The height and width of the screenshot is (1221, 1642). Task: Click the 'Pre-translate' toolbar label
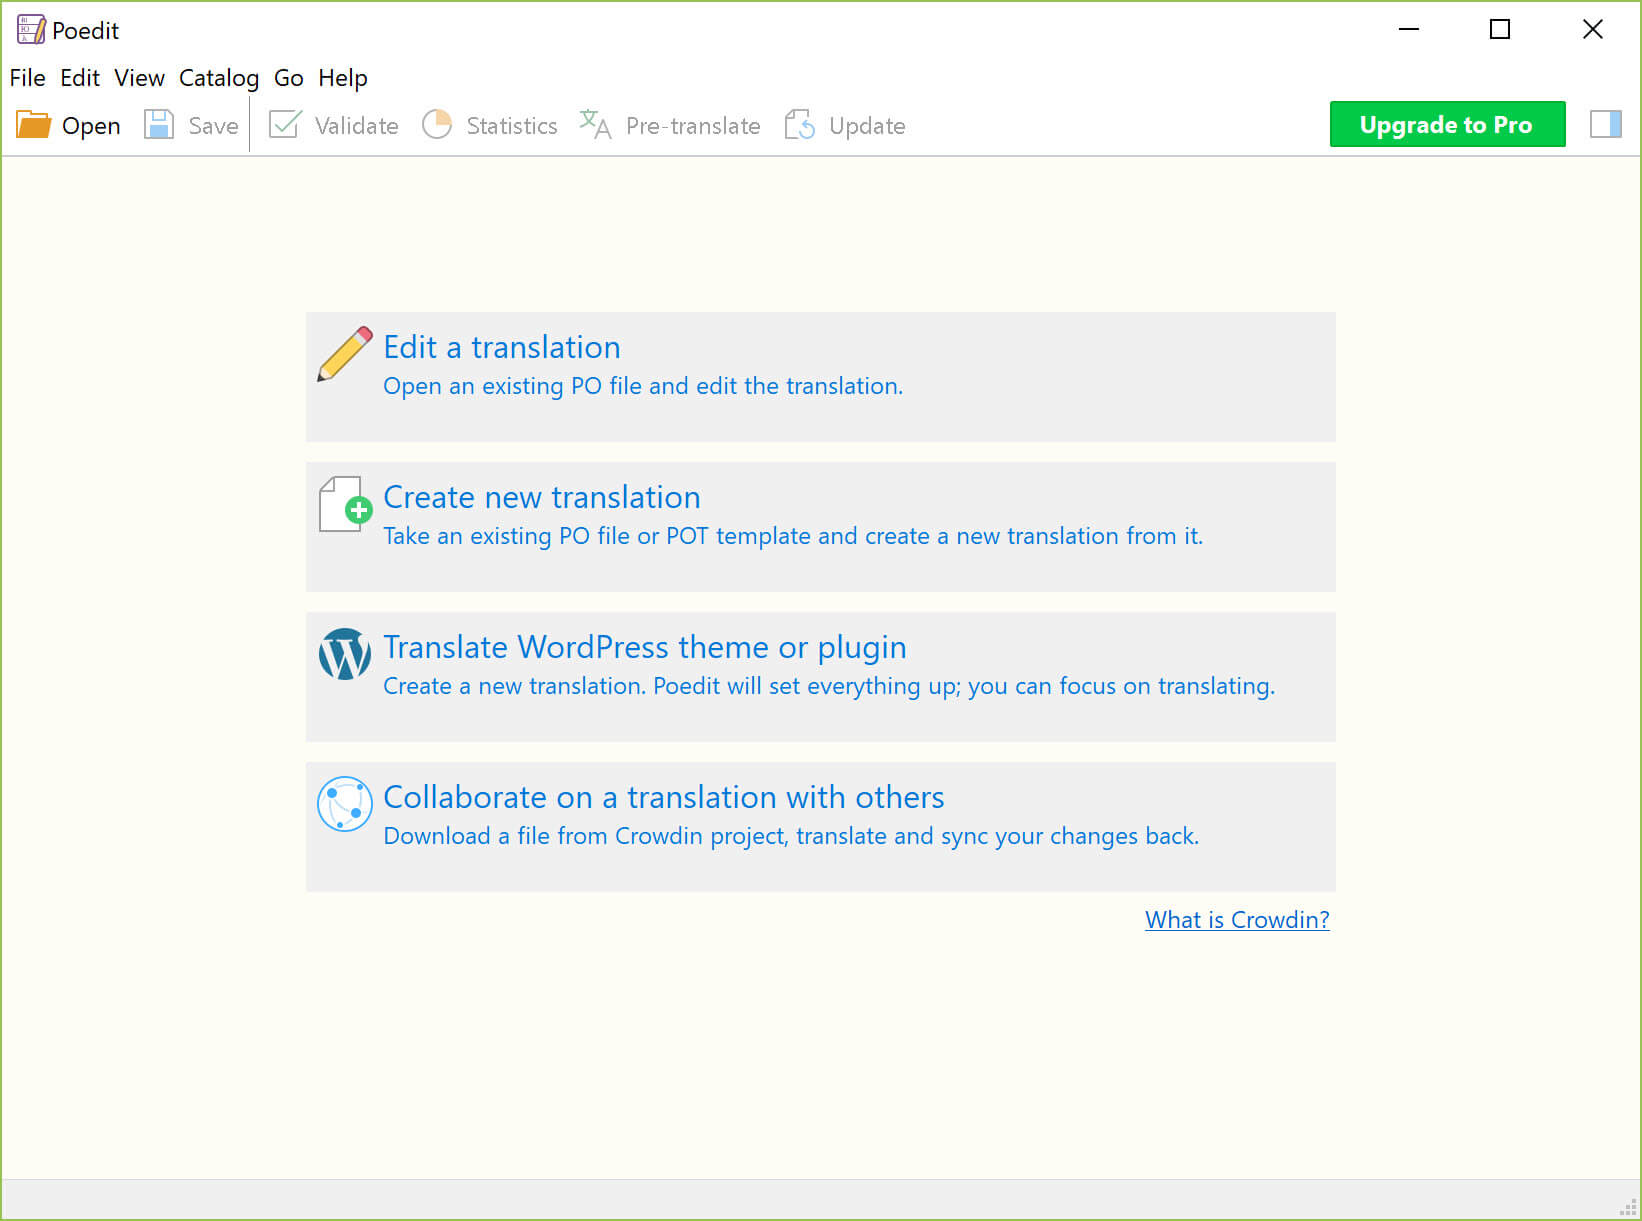coord(693,126)
